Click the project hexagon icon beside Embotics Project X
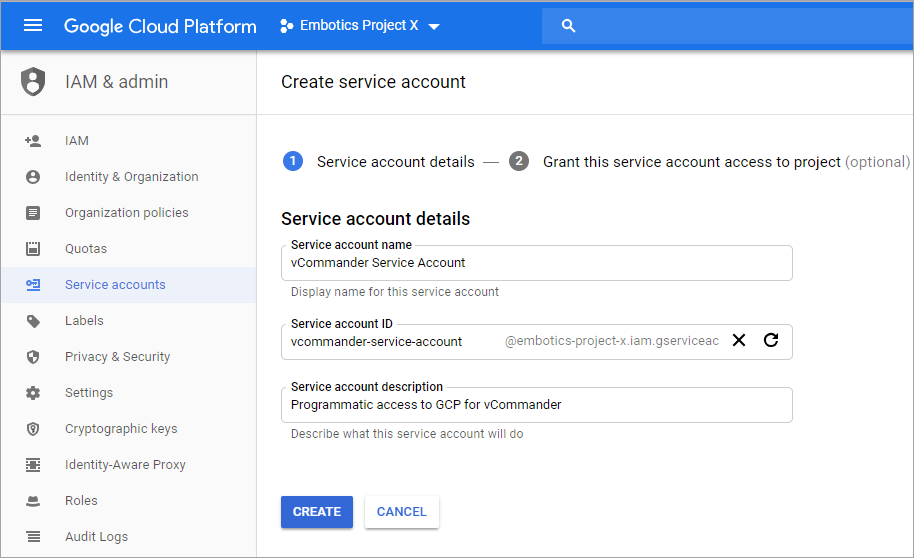The height and width of the screenshot is (558, 914). pyautogui.click(x=286, y=26)
